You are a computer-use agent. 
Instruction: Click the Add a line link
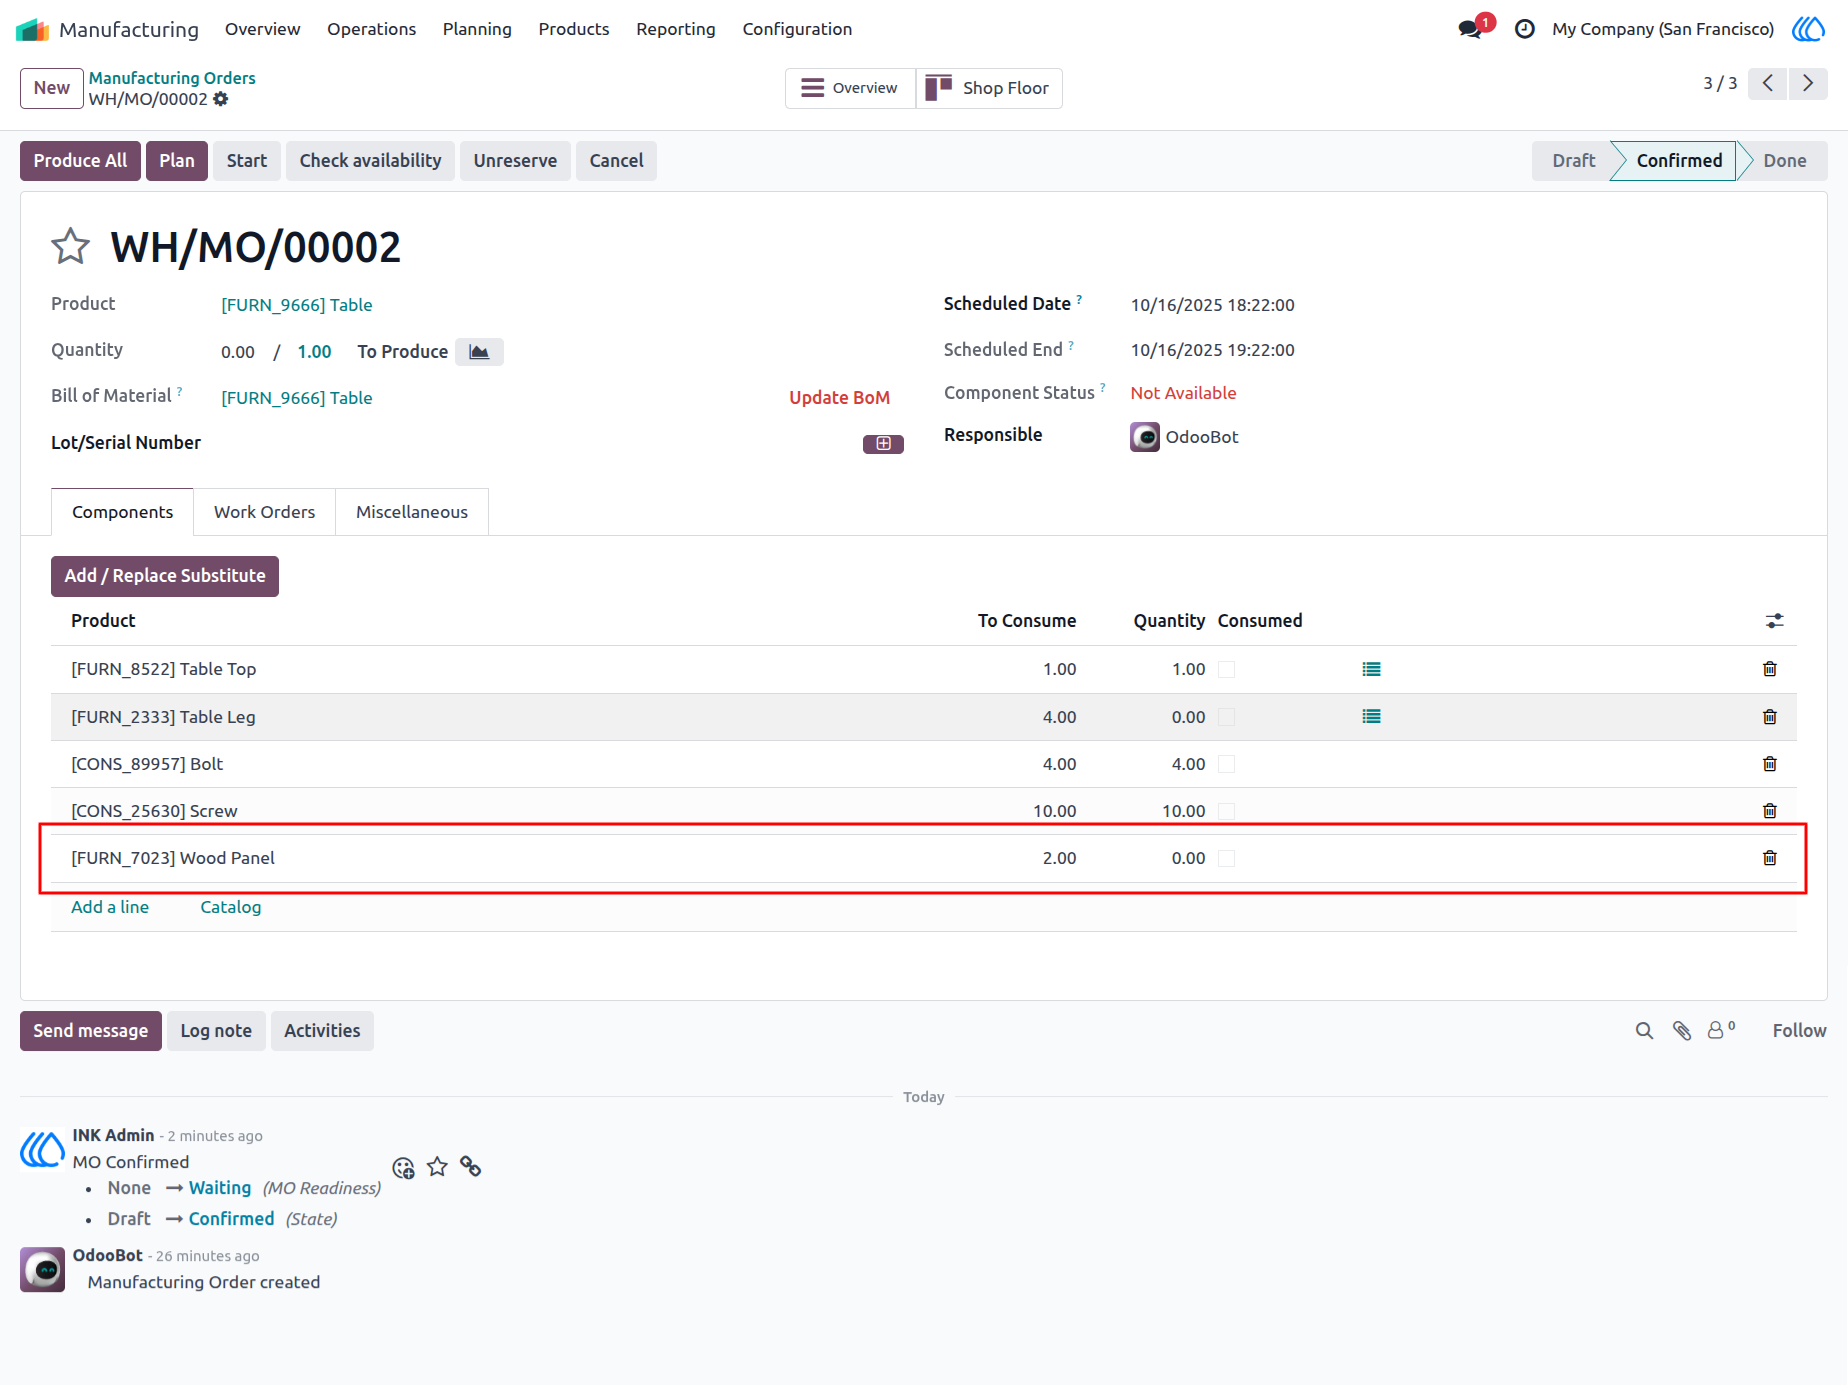click(x=110, y=907)
